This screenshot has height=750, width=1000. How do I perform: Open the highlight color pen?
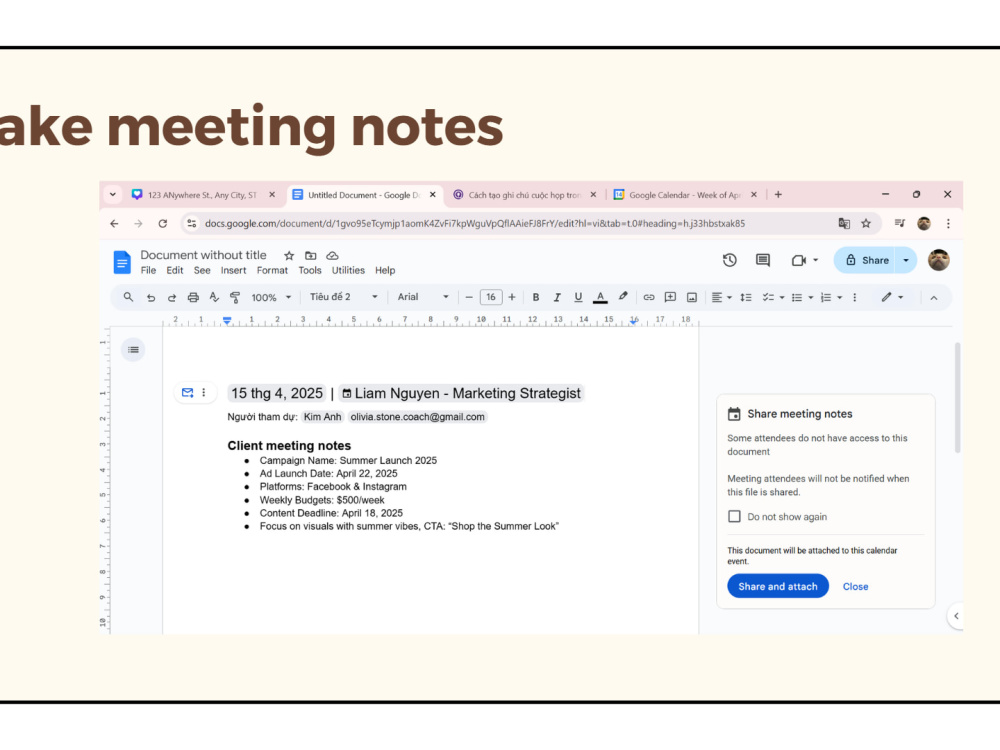pos(623,297)
